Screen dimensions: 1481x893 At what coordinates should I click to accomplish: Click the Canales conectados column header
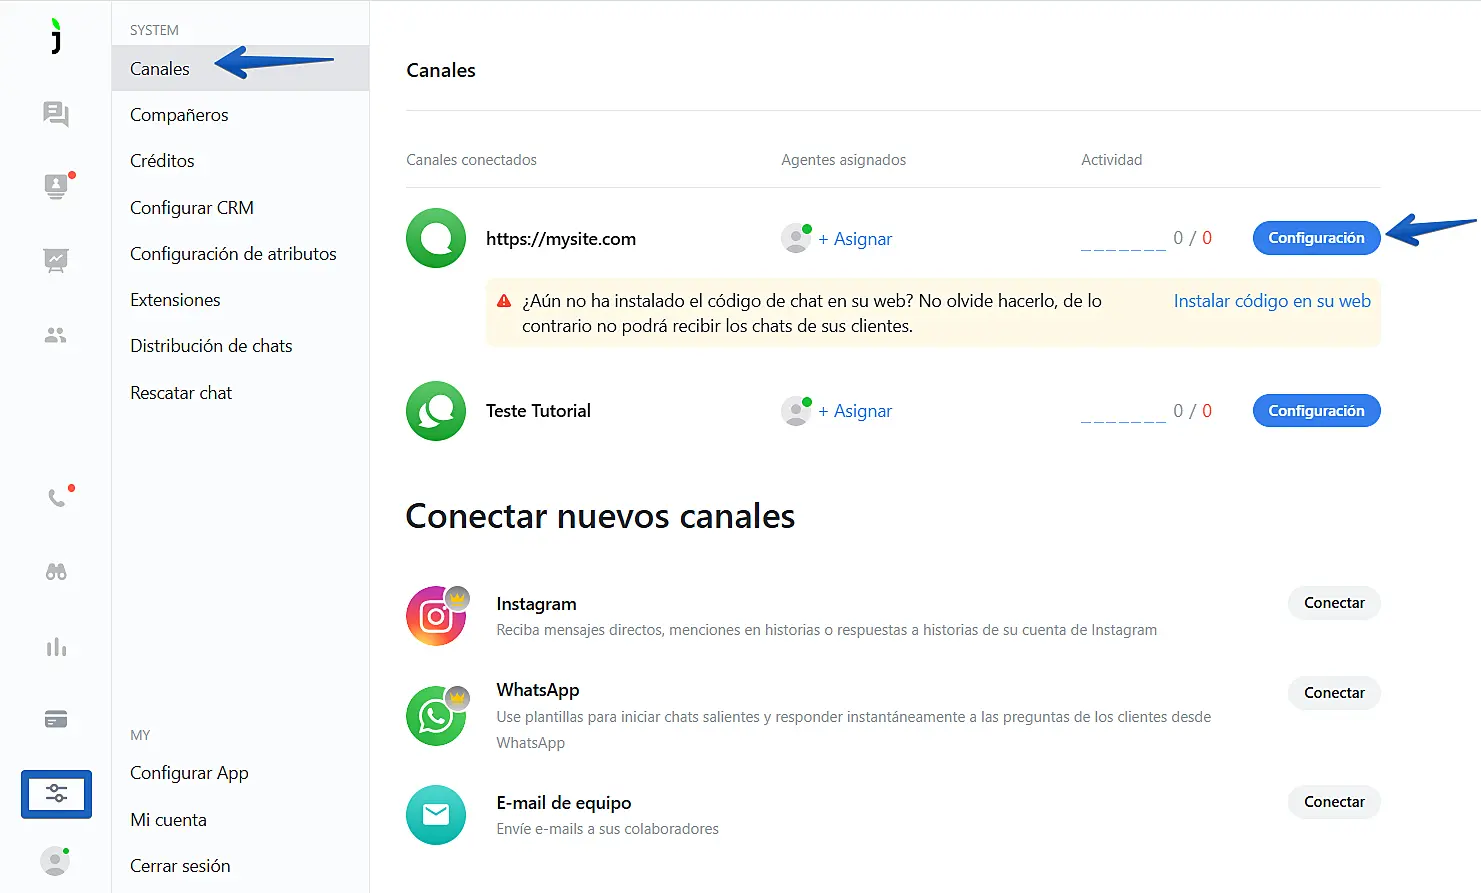pos(471,160)
